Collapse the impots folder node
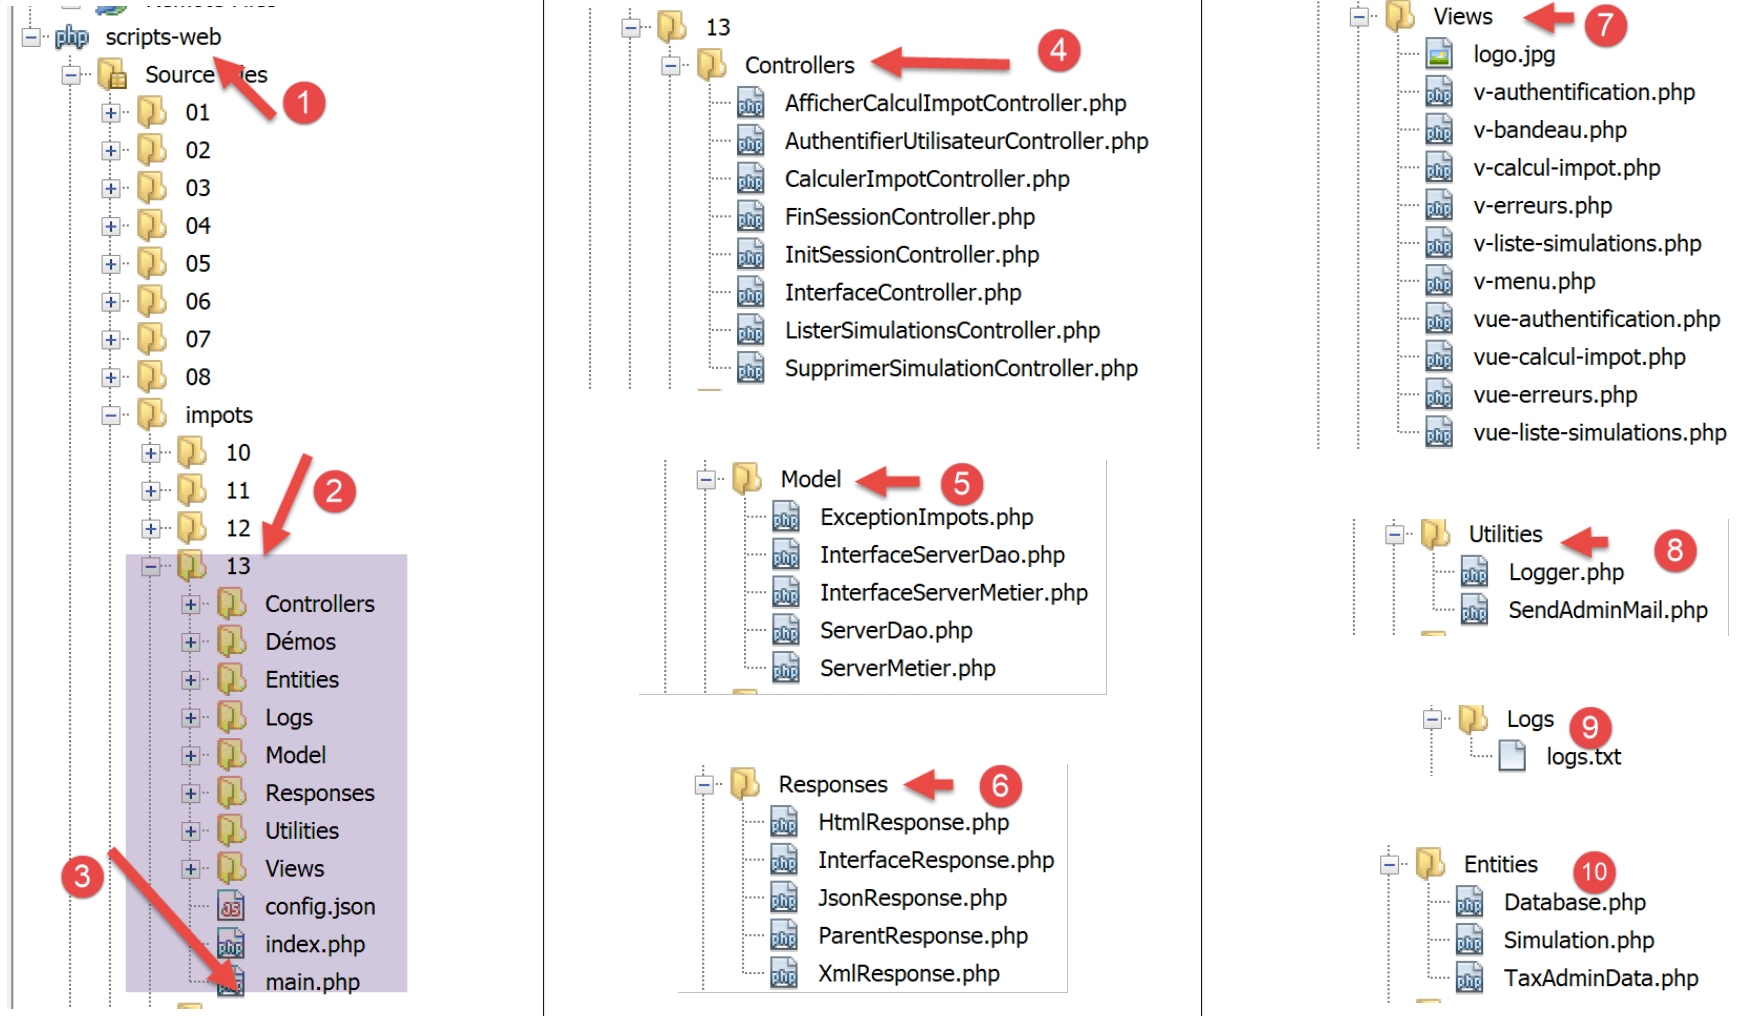Image resolution: width=1747 pixels, height=1016 pixels. click(x=111, y=415)
